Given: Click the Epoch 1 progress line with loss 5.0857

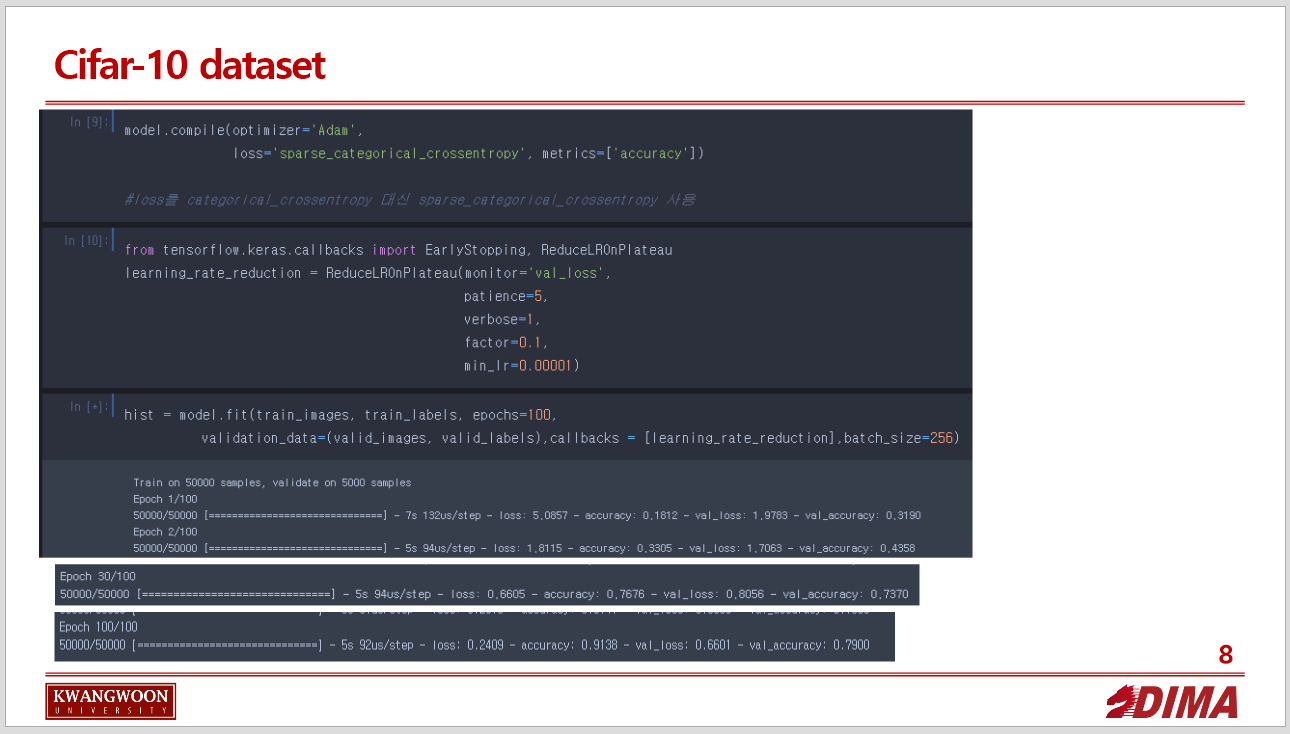Looking at the screenshot, I should point(527,516).
